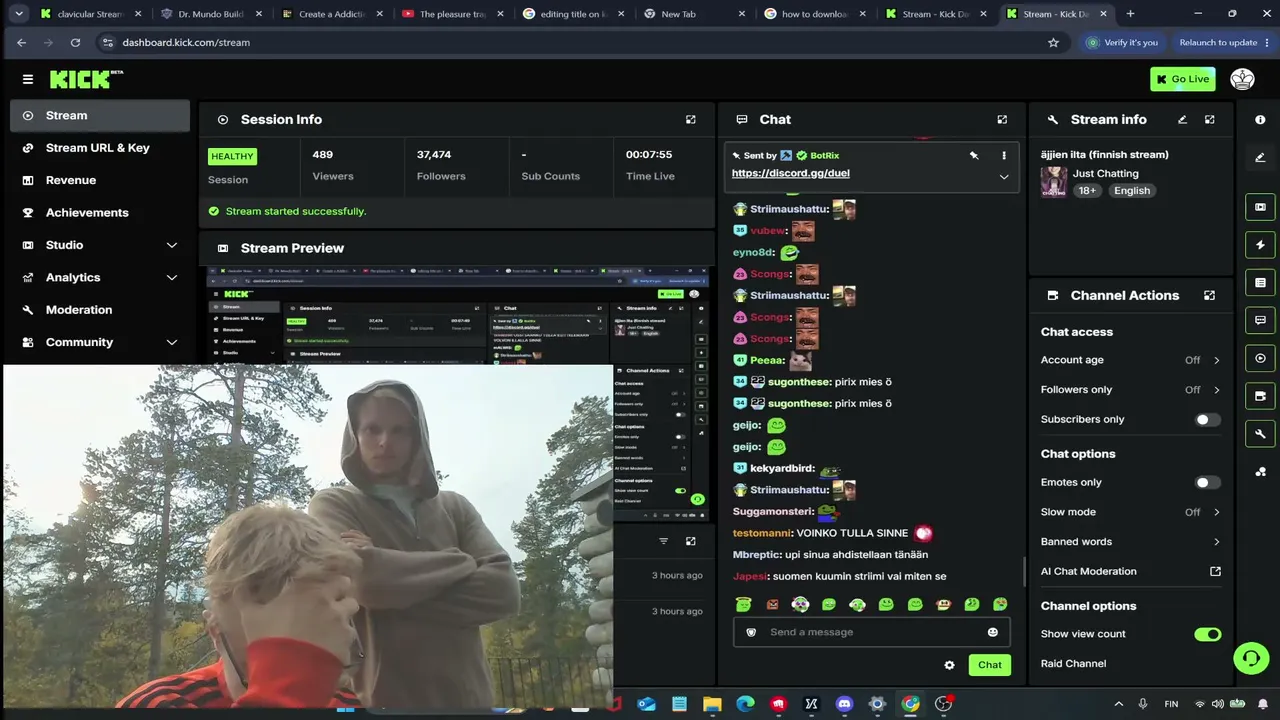The width and height of the screenshot is (1280, 720).
Task: Open Microsoft Edge from the taskbar
Action: (745, 704)
